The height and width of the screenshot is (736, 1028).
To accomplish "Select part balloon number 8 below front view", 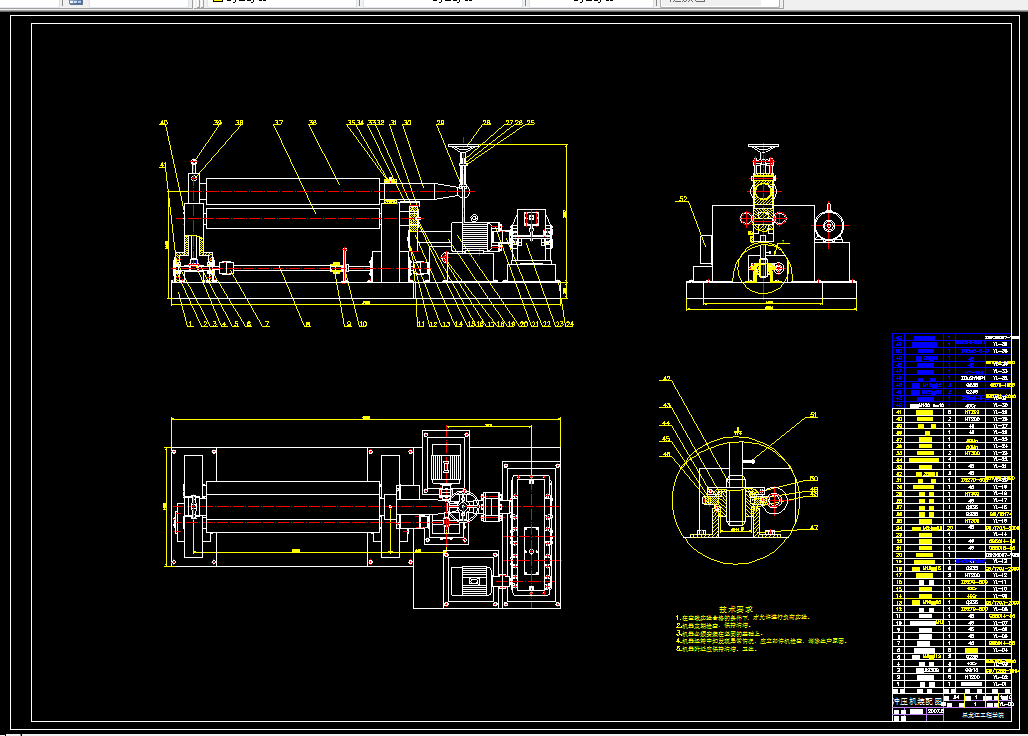I will click(307, 324).
